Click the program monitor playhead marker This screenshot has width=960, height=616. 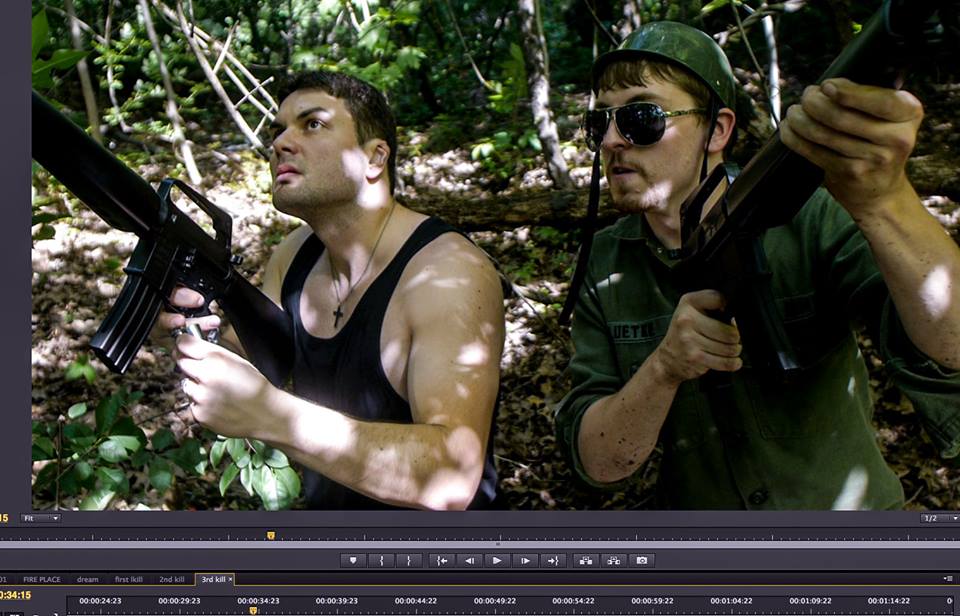(270, 536)
